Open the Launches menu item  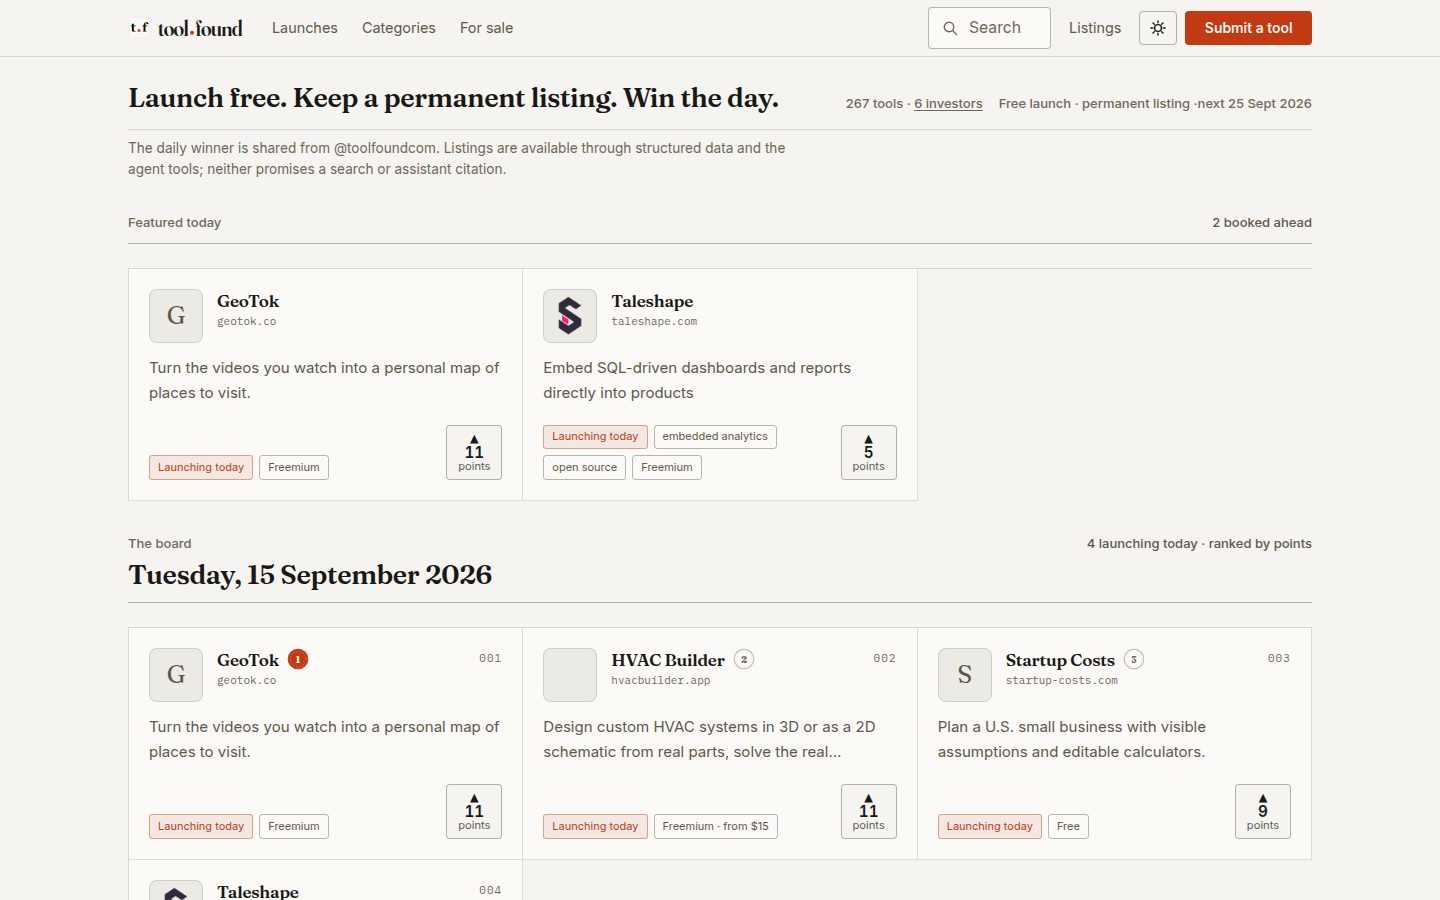pyautogui.click(x=305, y=28)
